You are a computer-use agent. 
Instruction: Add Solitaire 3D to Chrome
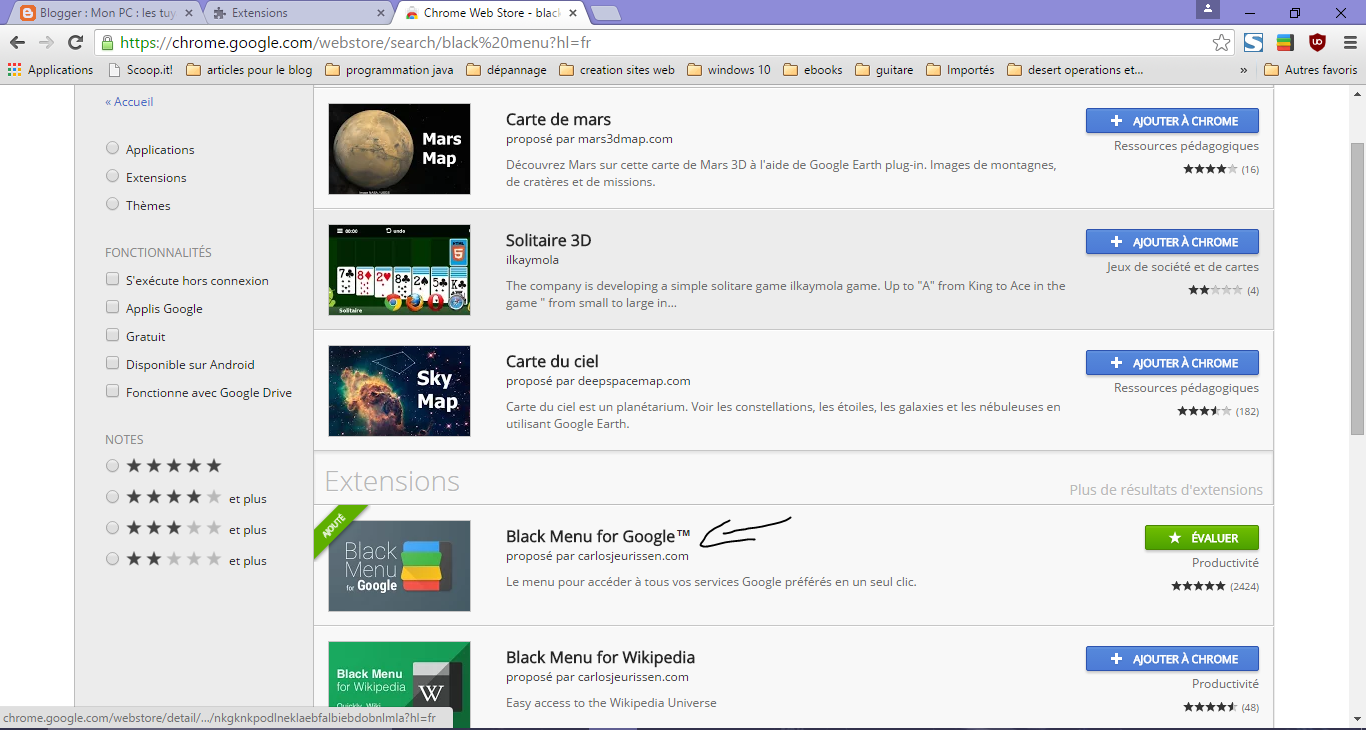pos(1172,242)
